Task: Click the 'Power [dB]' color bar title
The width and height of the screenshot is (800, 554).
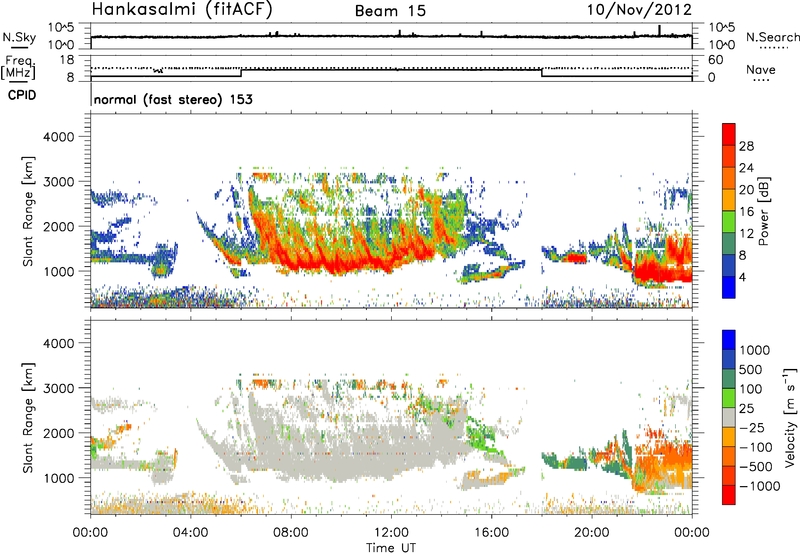Action: pos(764,211)
